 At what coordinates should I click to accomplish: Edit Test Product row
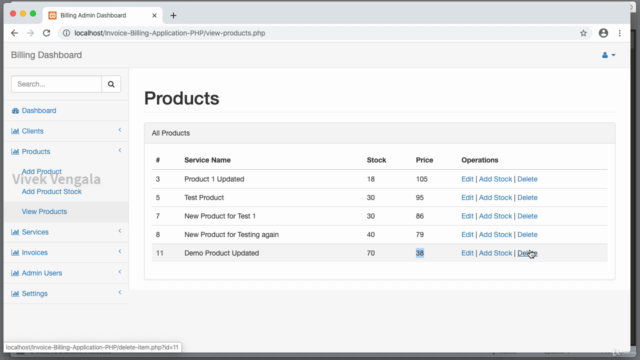[467, 198]
